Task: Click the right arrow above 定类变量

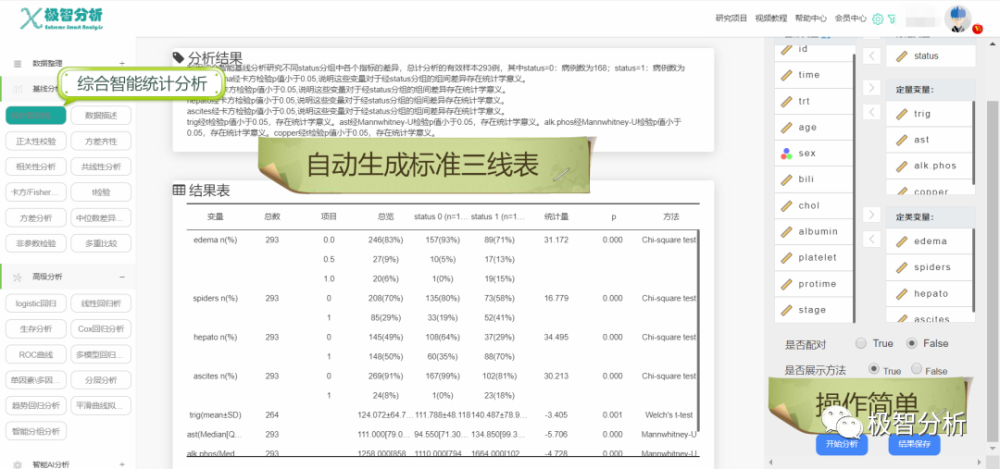Action: pos(871,214)
